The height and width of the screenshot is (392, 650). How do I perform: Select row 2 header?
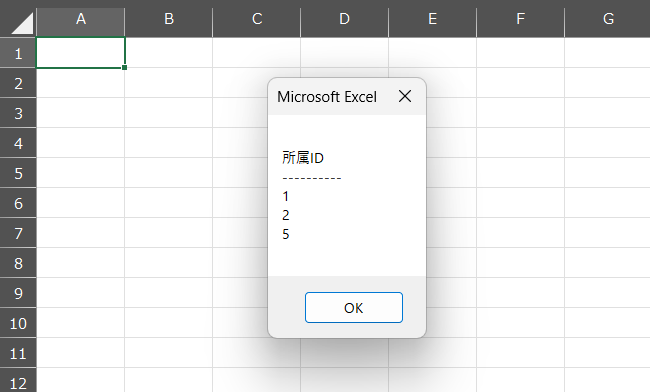(x=18, y=83)
